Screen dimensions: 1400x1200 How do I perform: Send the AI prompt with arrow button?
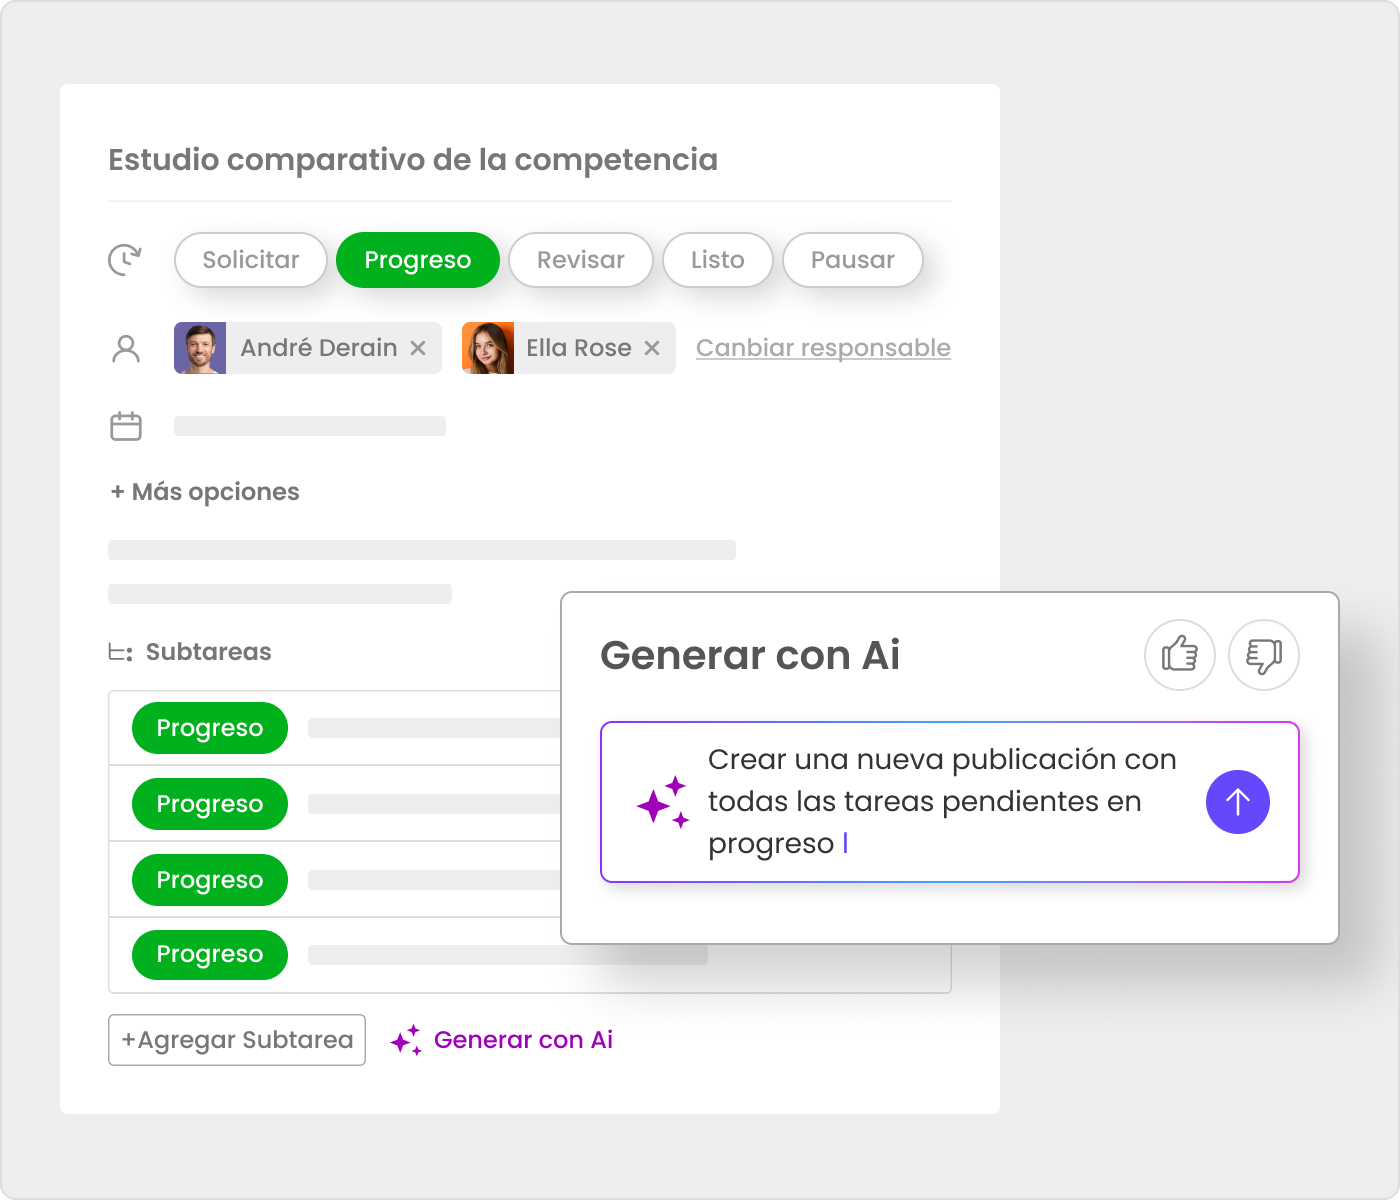click(1238, 802)
